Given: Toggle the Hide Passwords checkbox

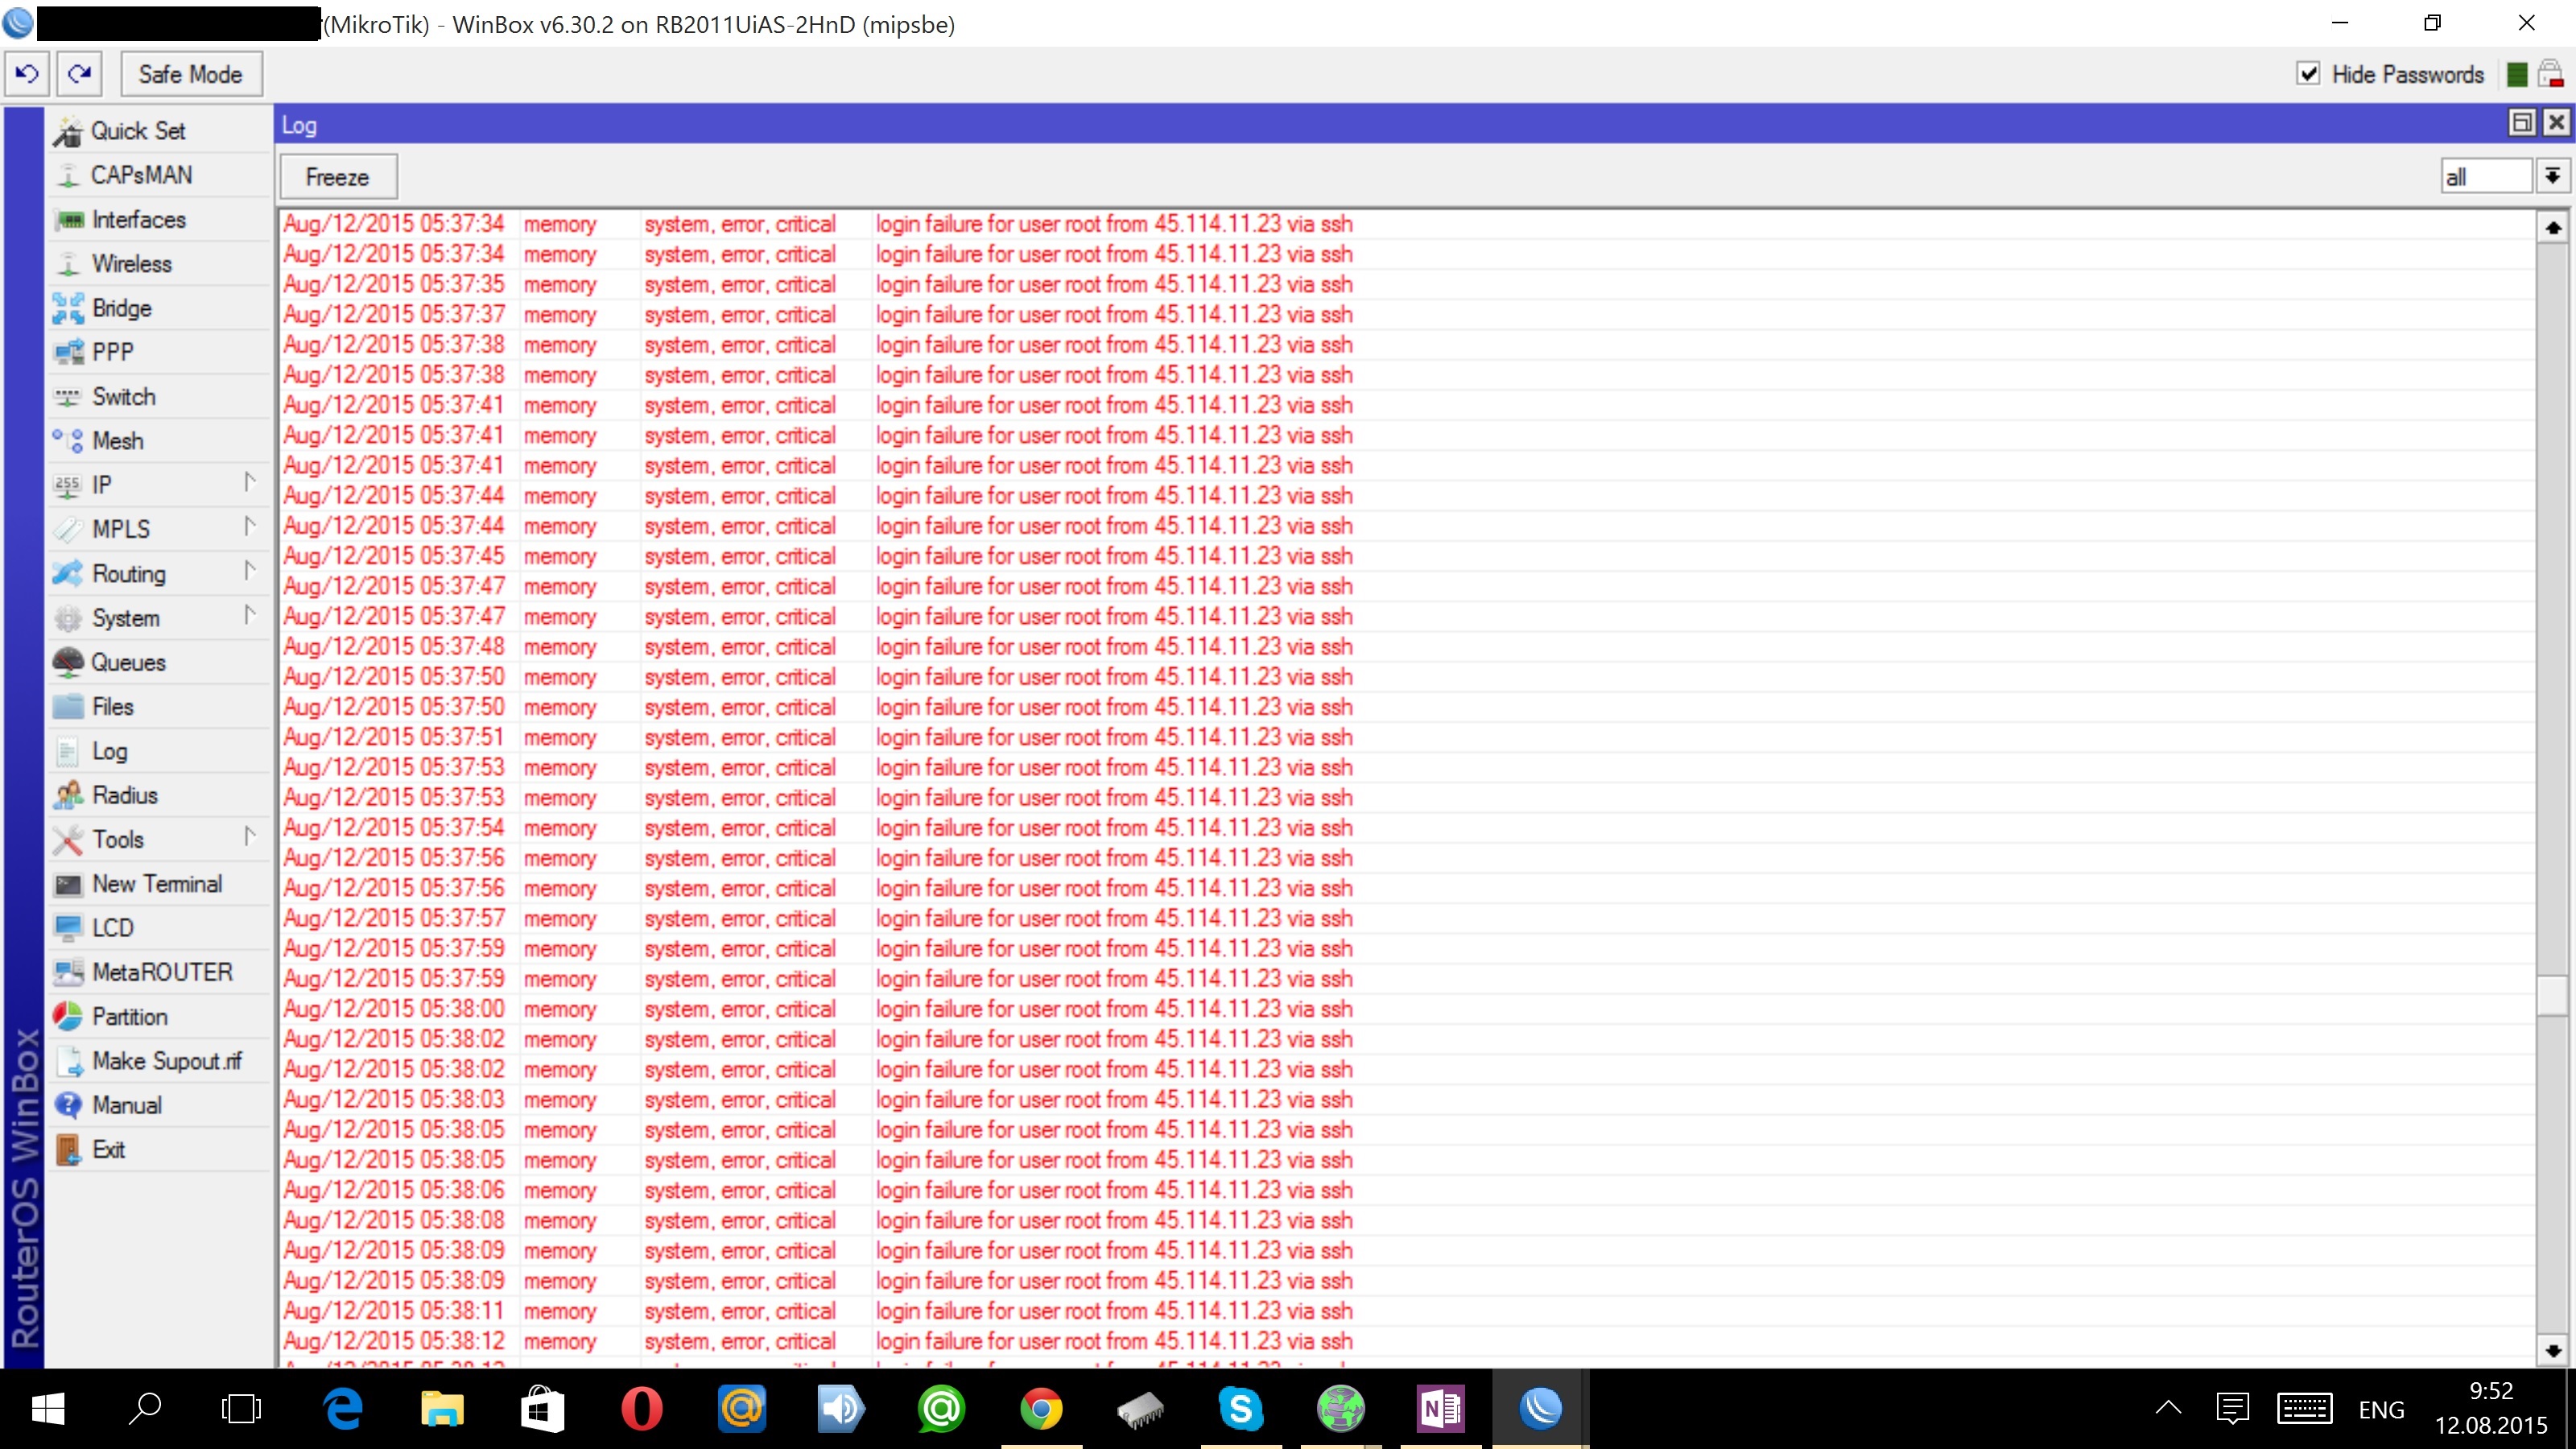Looking at the screenshot, I should pyautogui.click(x=2308, y=74).
